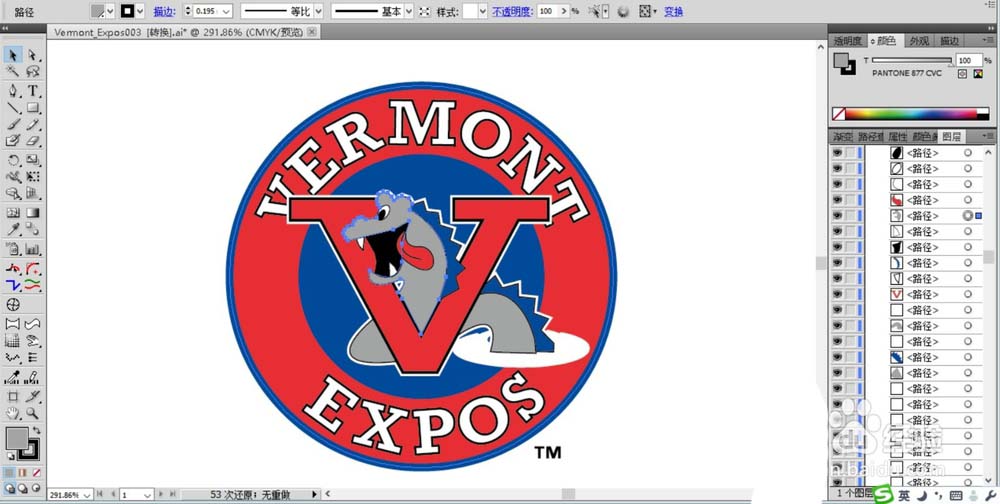
Task: Click the 变换 transform link
Action: (x=673, y=11)
